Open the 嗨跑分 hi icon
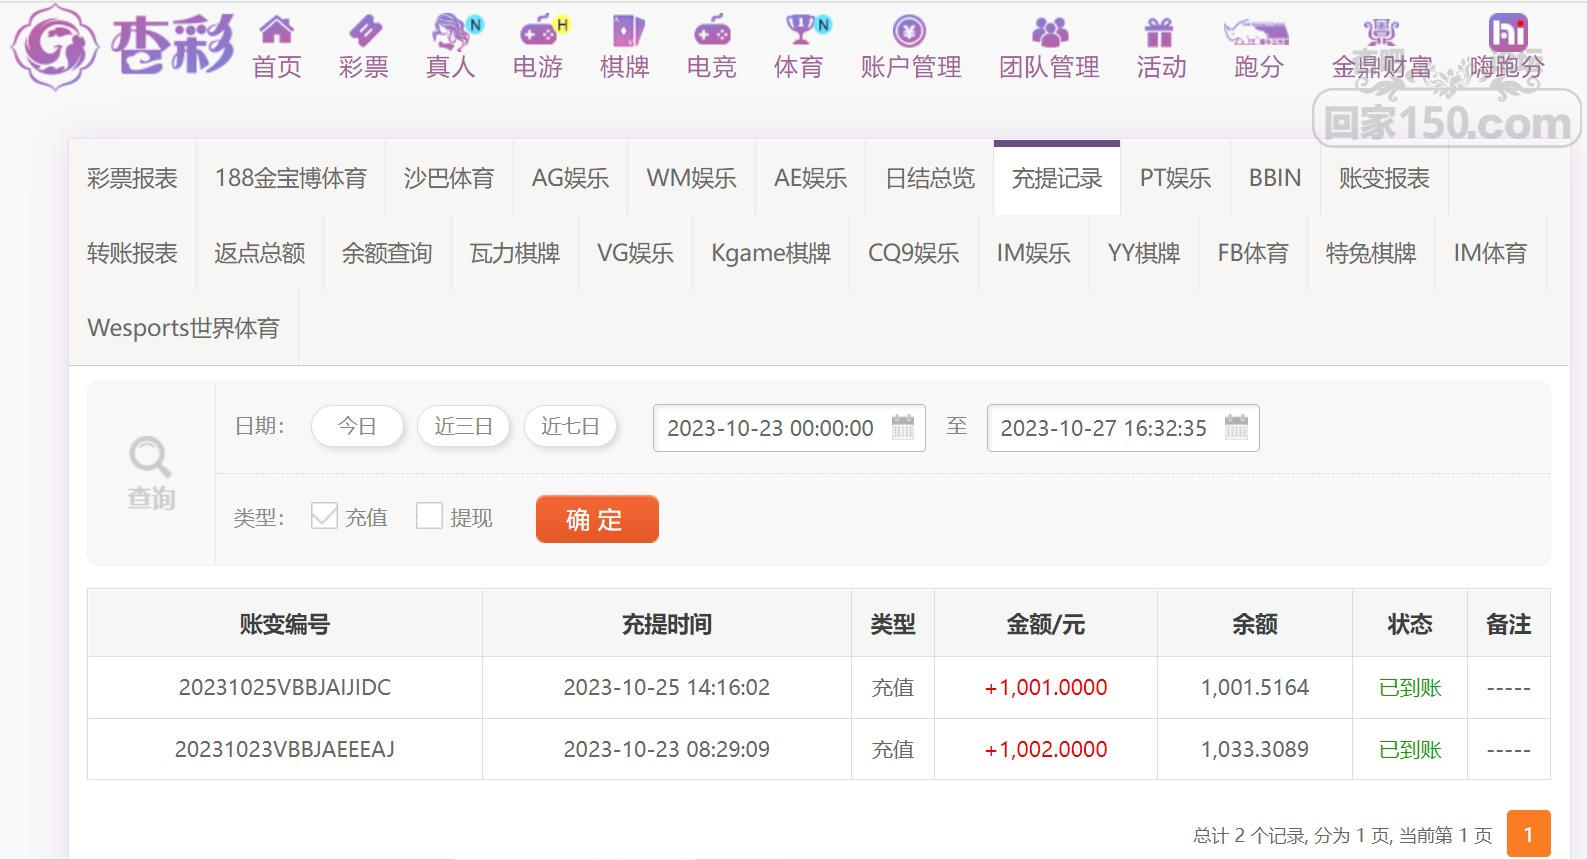 tap(1508, 31)
